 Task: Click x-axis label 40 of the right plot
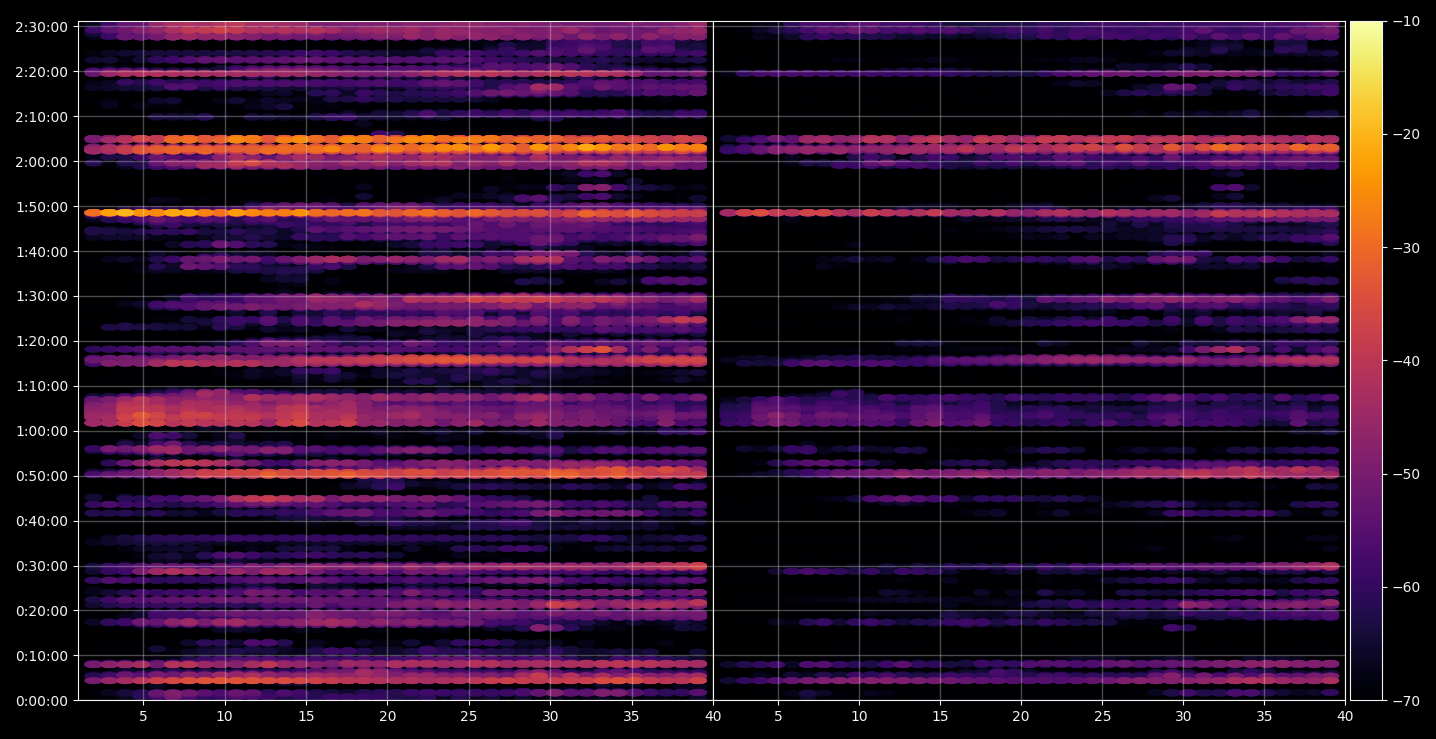coord(1345,716)
